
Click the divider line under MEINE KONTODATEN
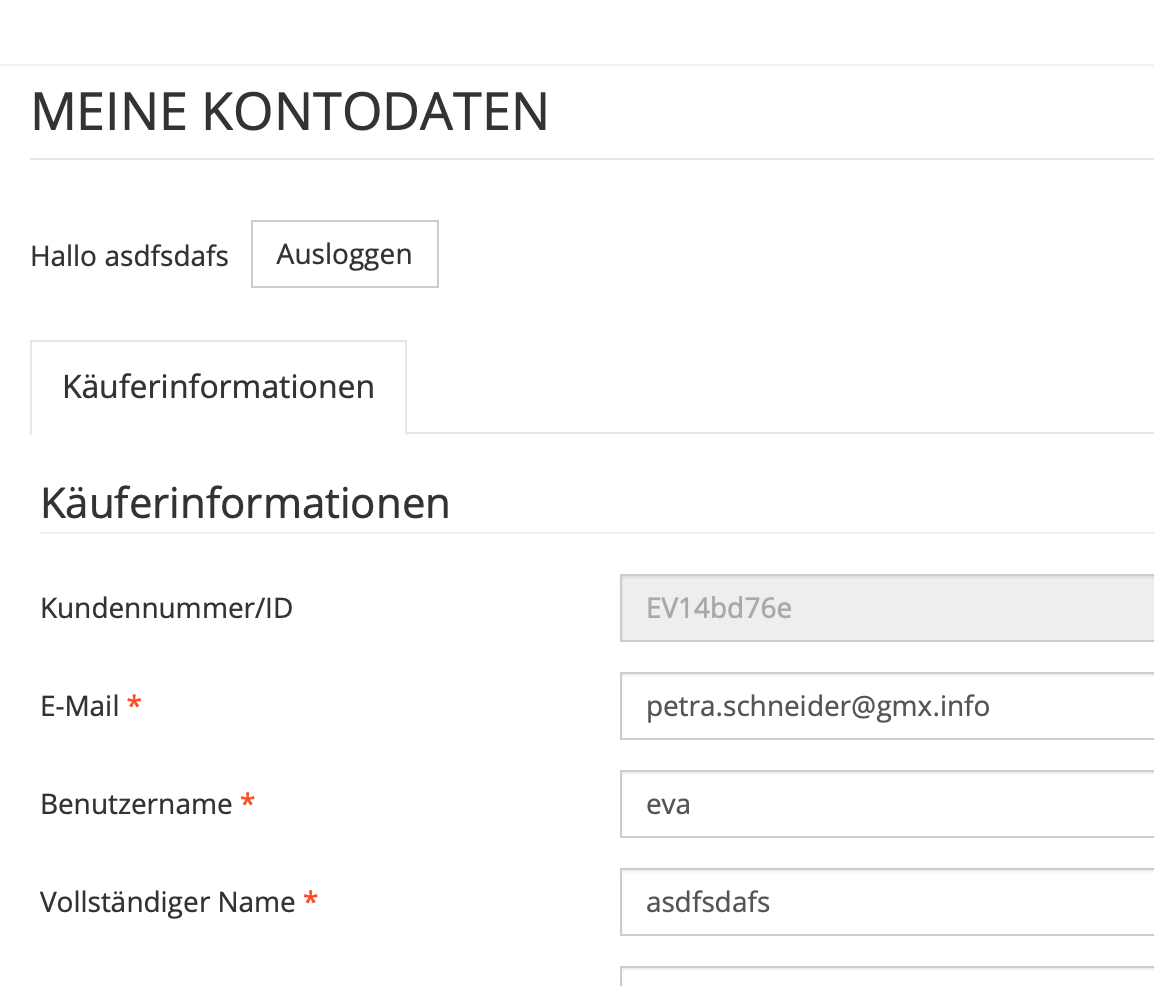click(x=590, y=159)
